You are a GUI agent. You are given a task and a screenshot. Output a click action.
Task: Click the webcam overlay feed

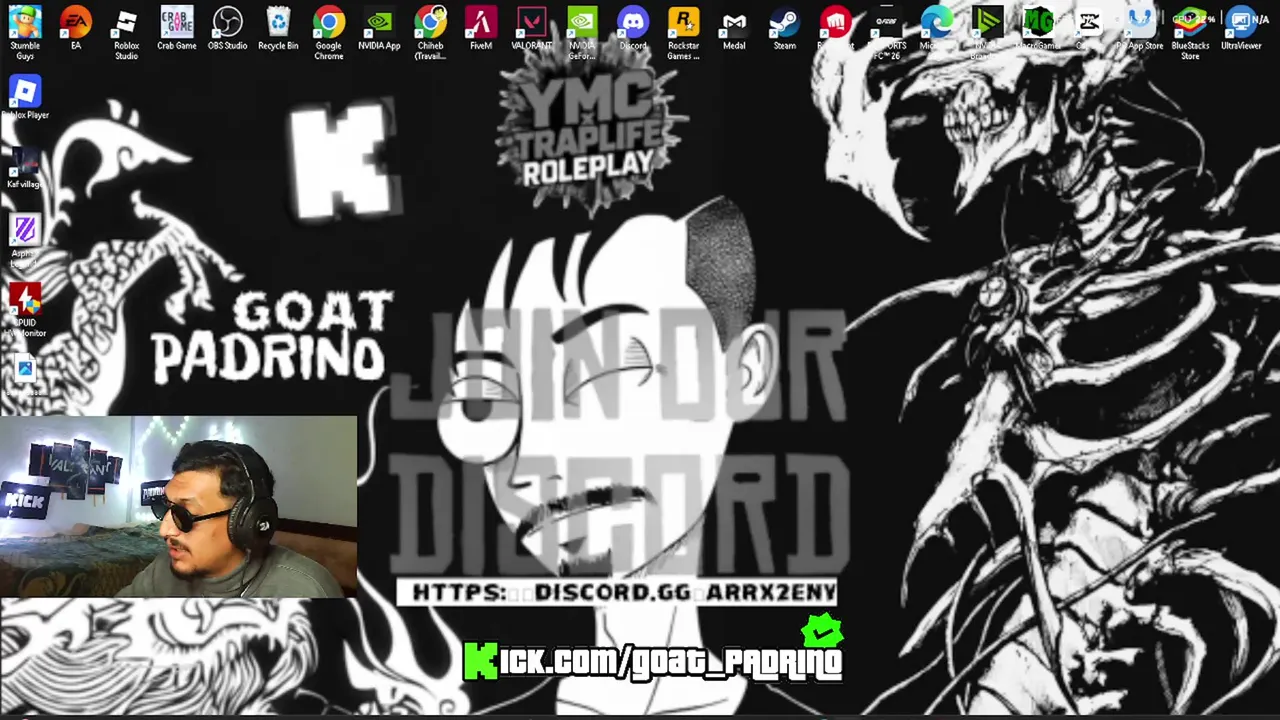tap(178, 507)
